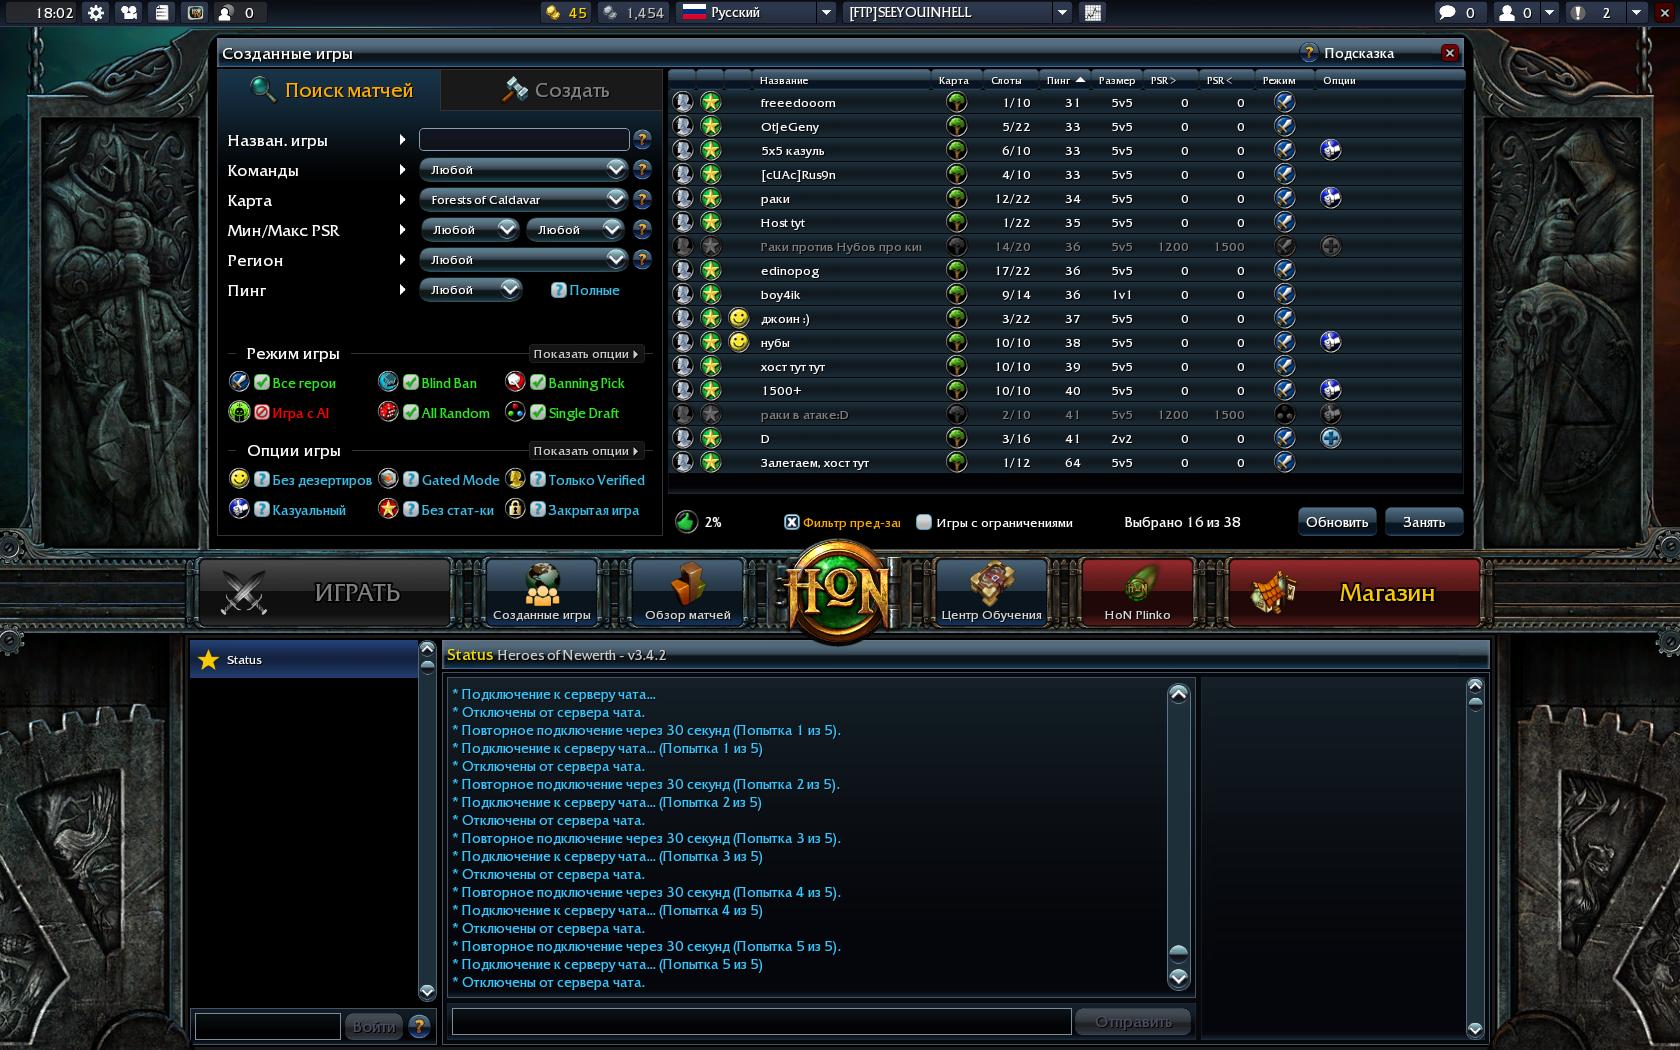Open the Created Games icon in main bar
Screen dimensions: 1680x1050
(542, 592)
